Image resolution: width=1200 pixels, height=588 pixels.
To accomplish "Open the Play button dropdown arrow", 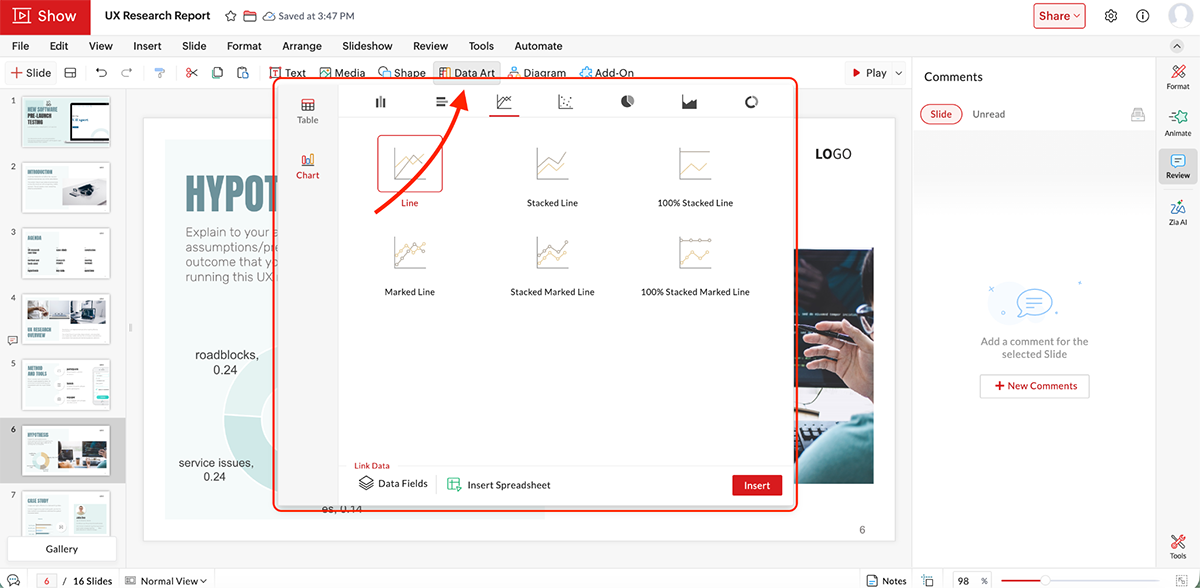I will coord(898,72).
